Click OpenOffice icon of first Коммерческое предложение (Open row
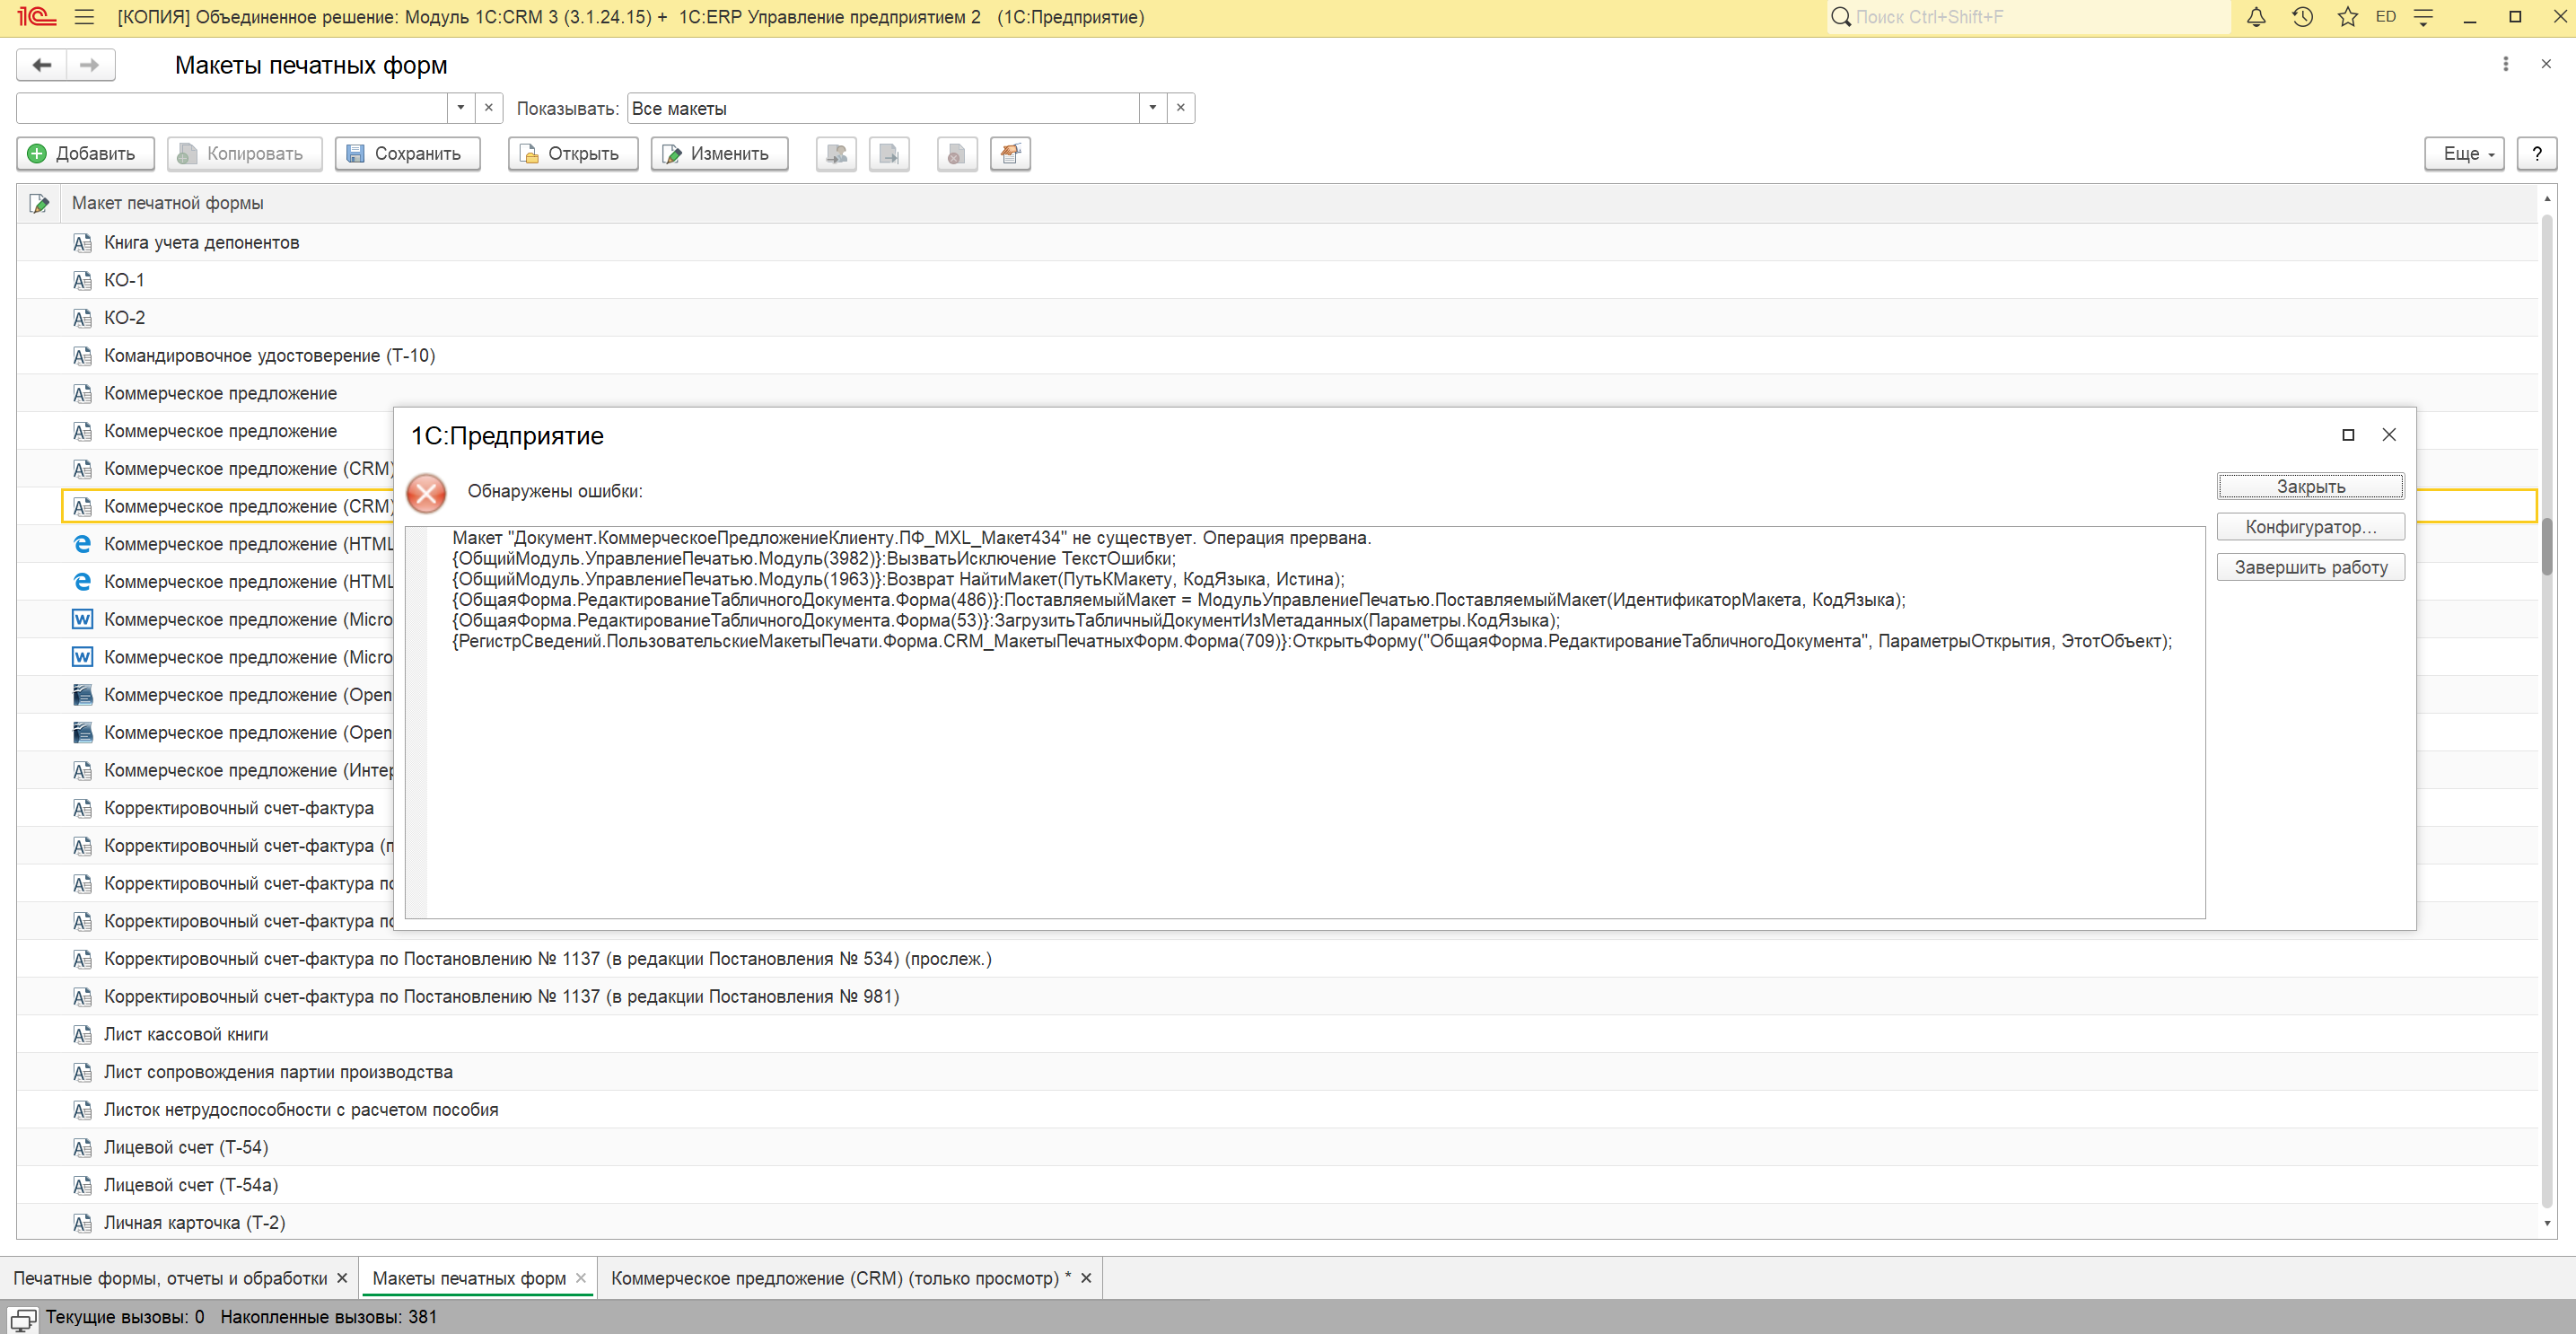The image size is (2576, 1334). [x=82, y=695]
